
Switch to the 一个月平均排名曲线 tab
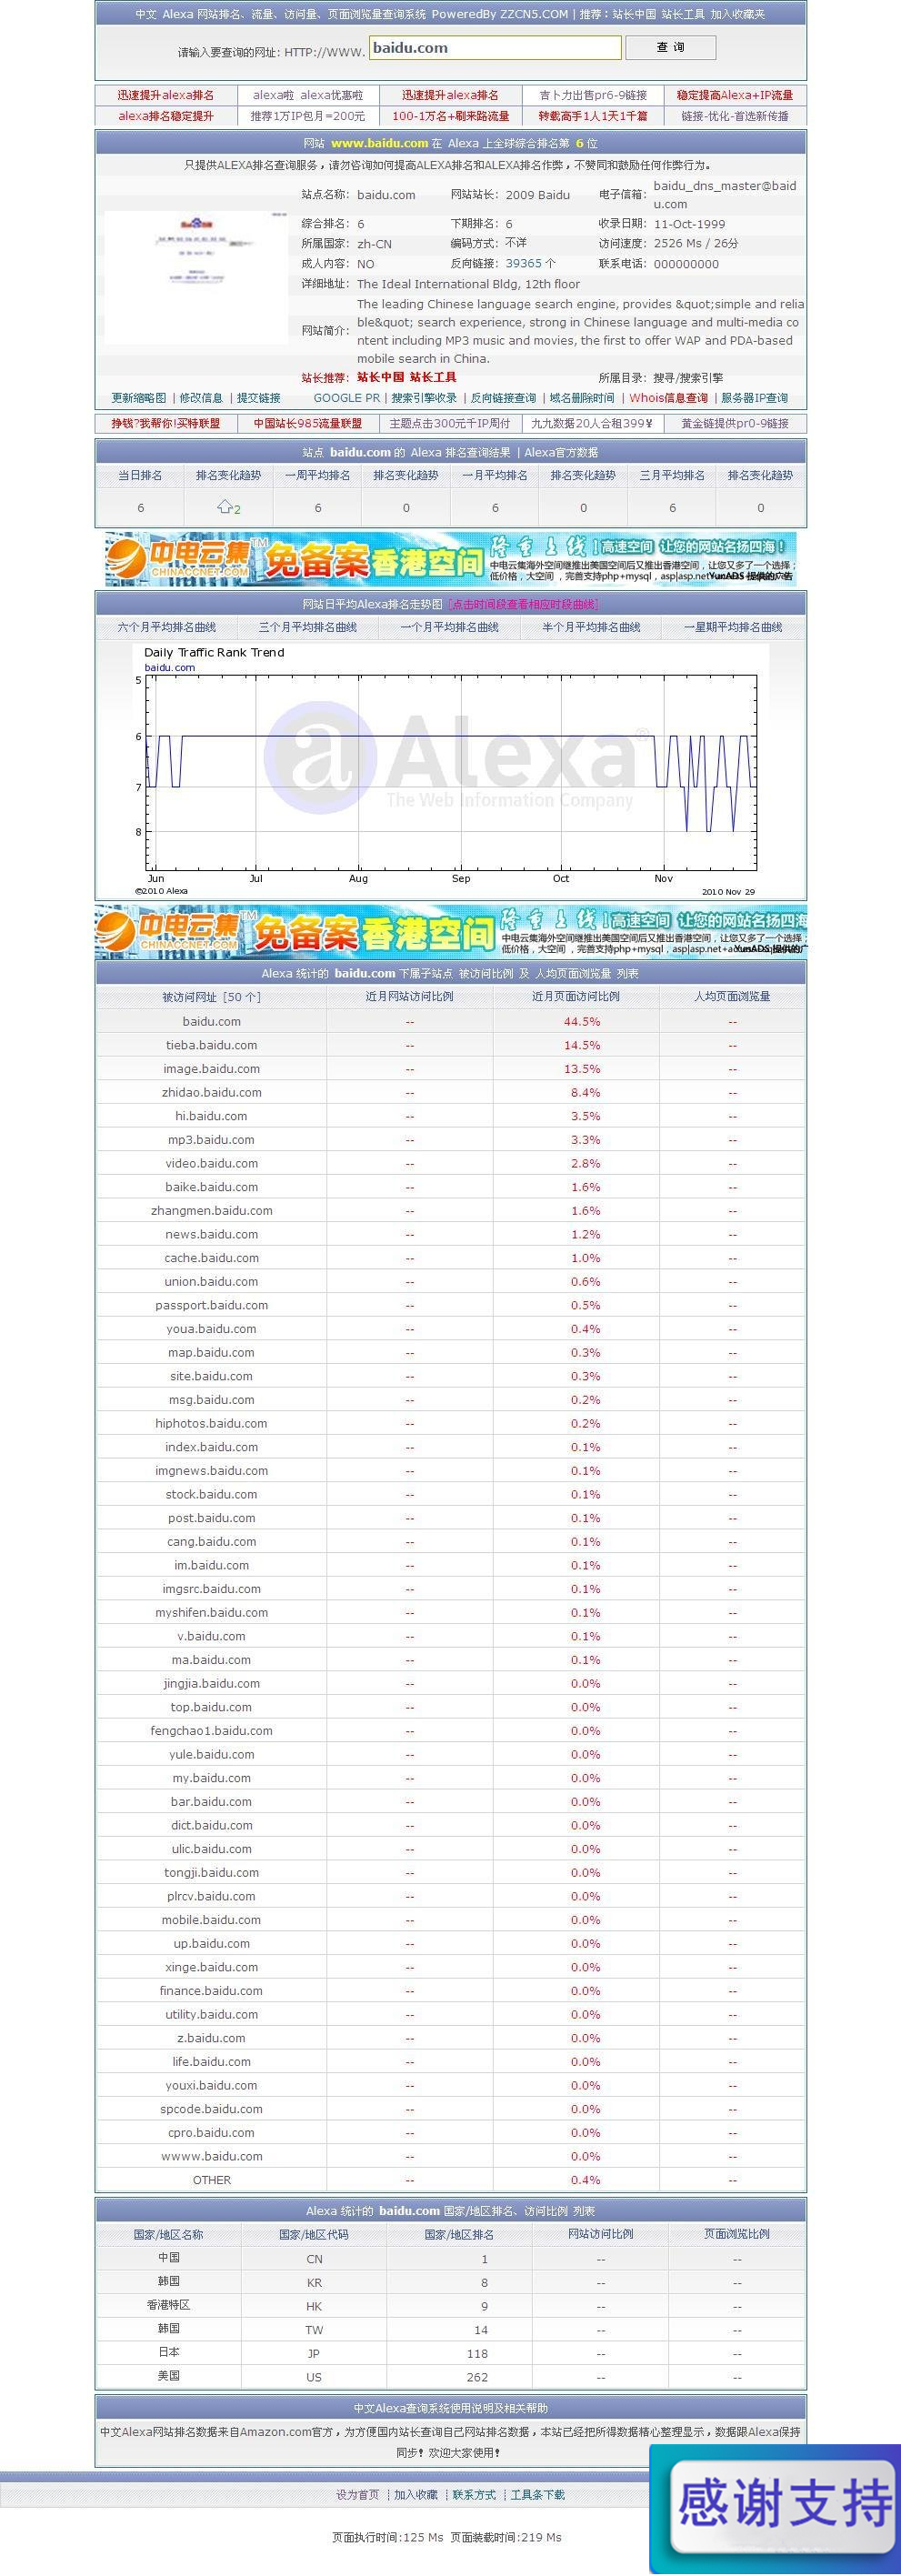(450, 628)
